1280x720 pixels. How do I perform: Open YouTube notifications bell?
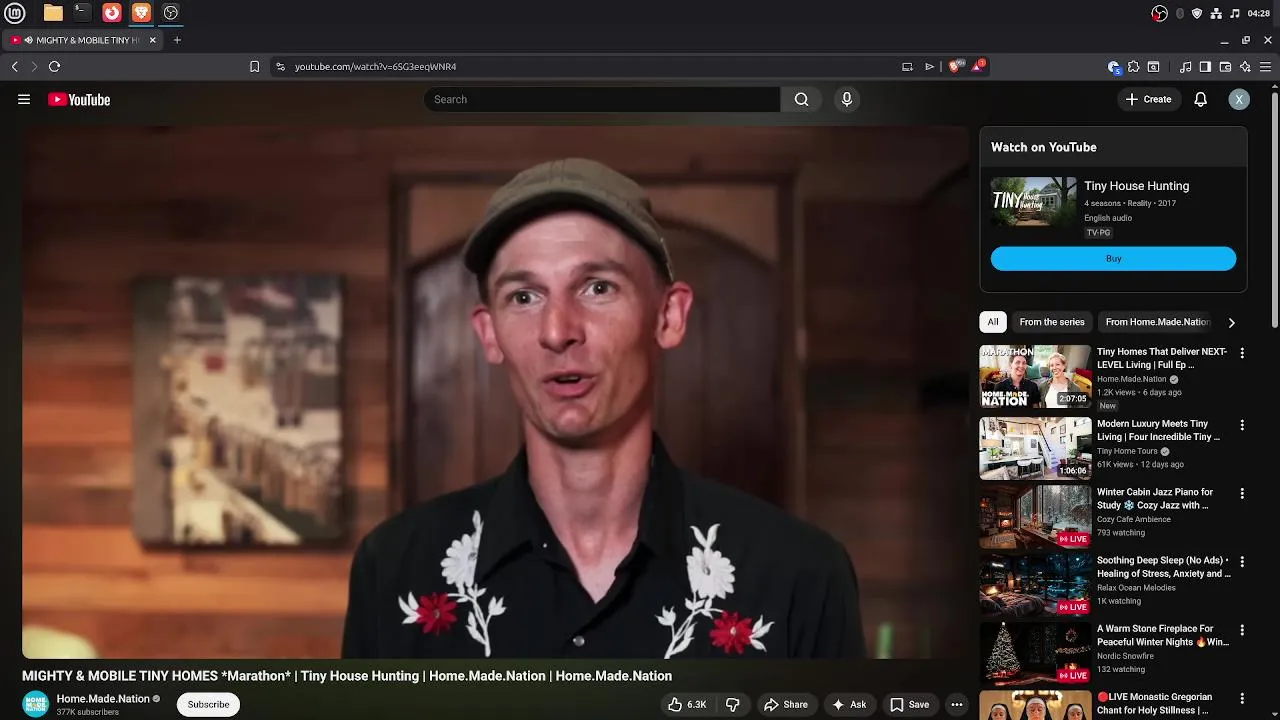tap(1201, 99)
